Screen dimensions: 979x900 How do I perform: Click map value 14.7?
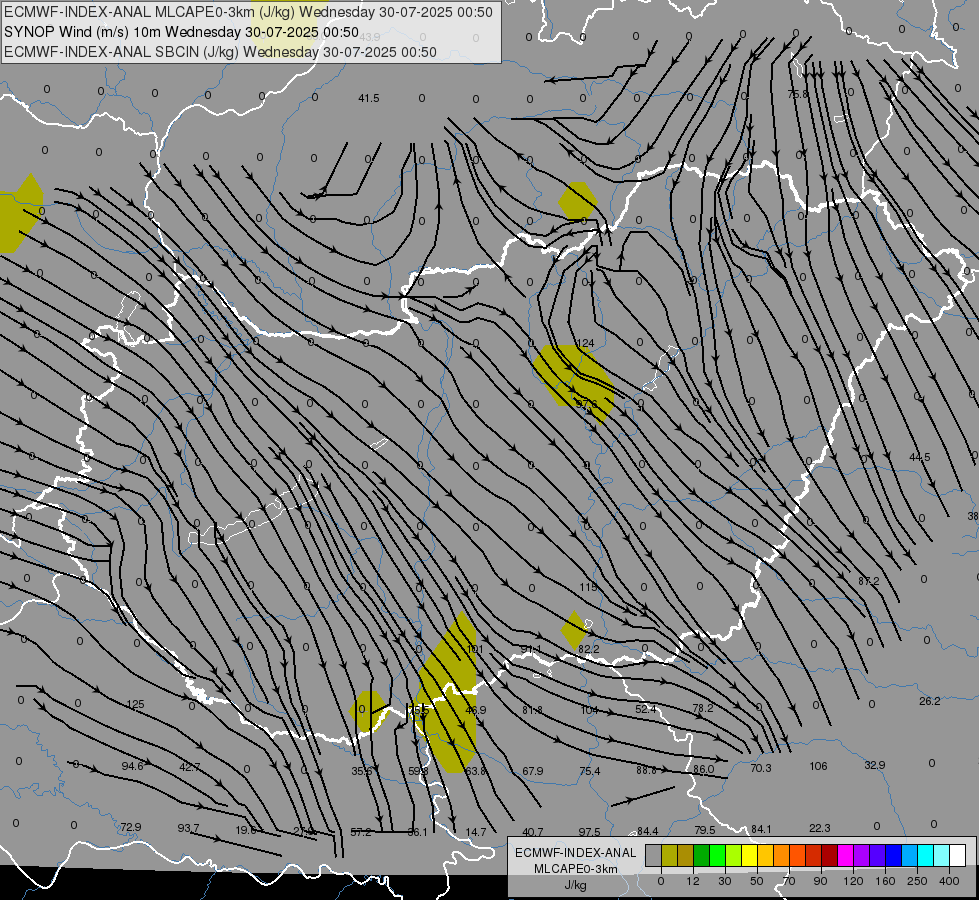tap(476, 831)
